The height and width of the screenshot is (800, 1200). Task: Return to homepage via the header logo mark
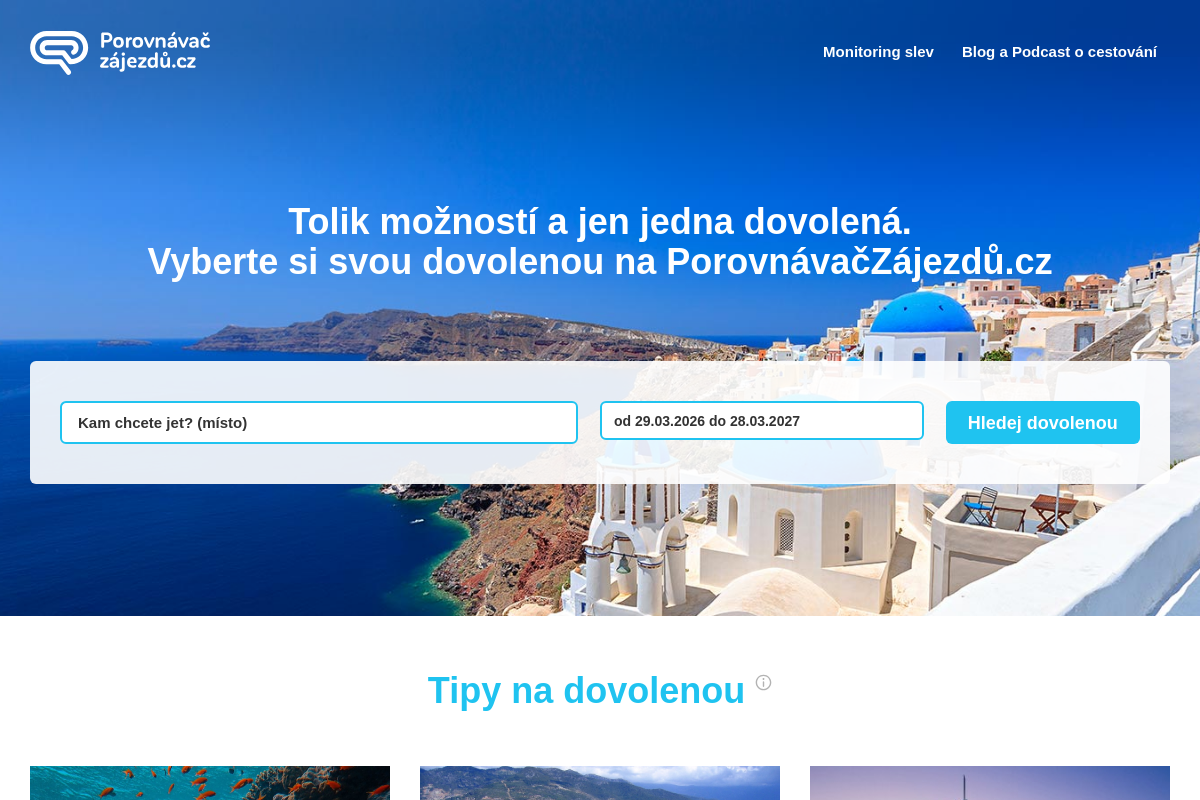[60, 51]
